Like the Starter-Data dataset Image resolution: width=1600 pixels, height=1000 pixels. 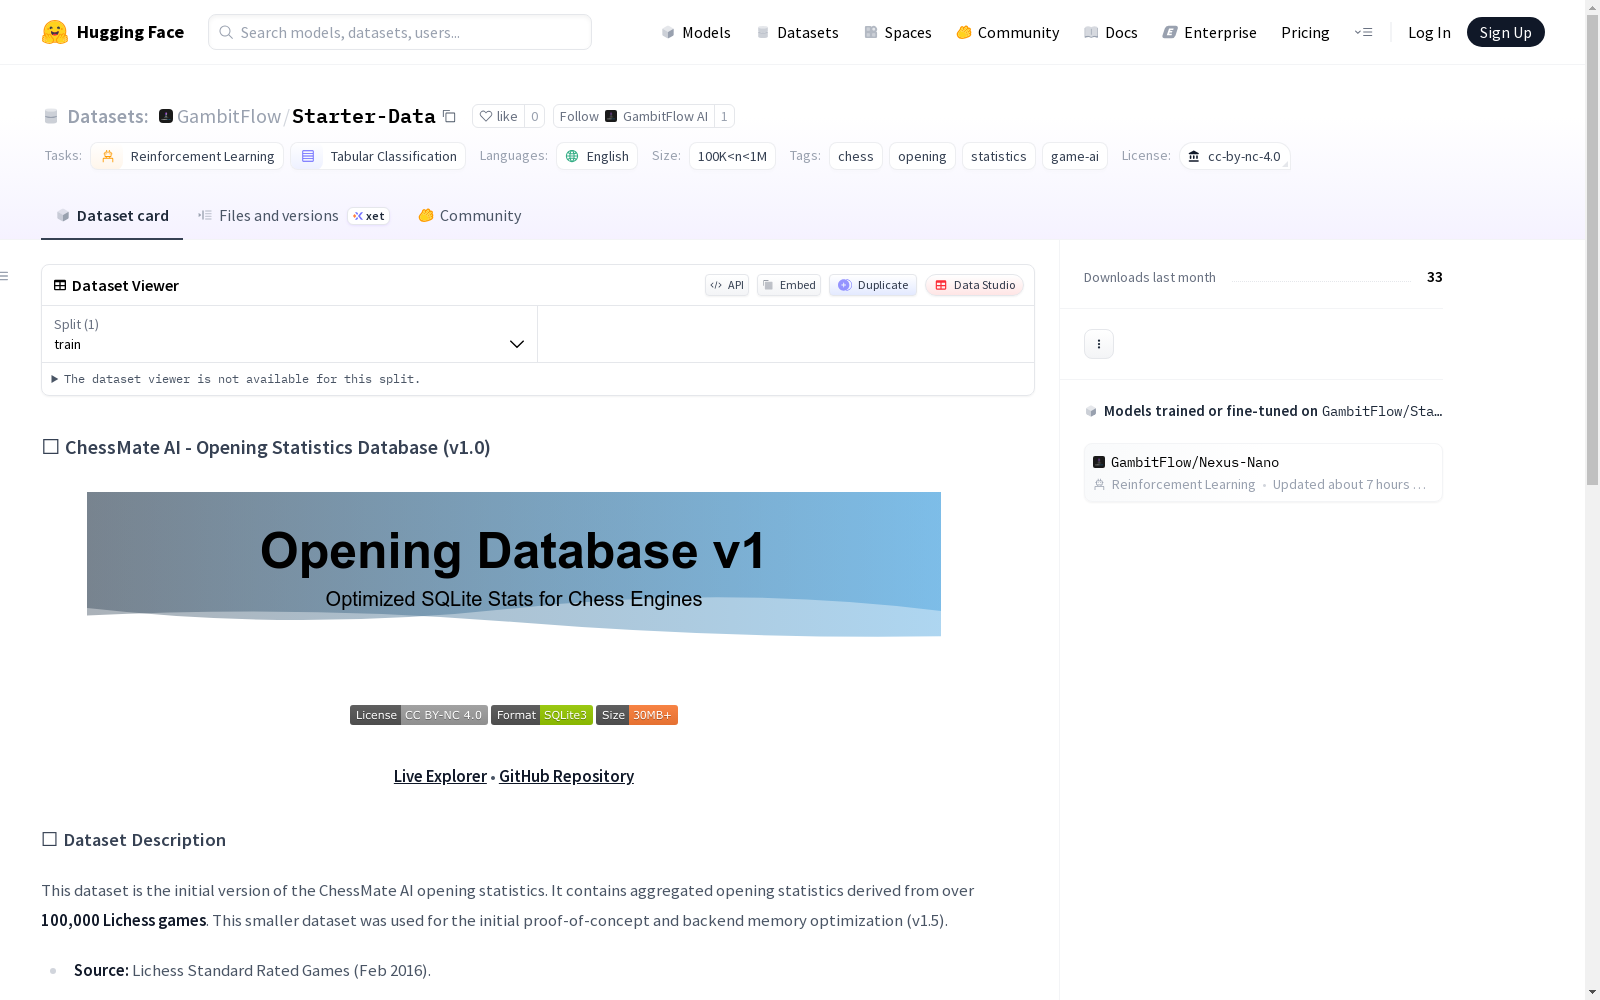point(498,116)
